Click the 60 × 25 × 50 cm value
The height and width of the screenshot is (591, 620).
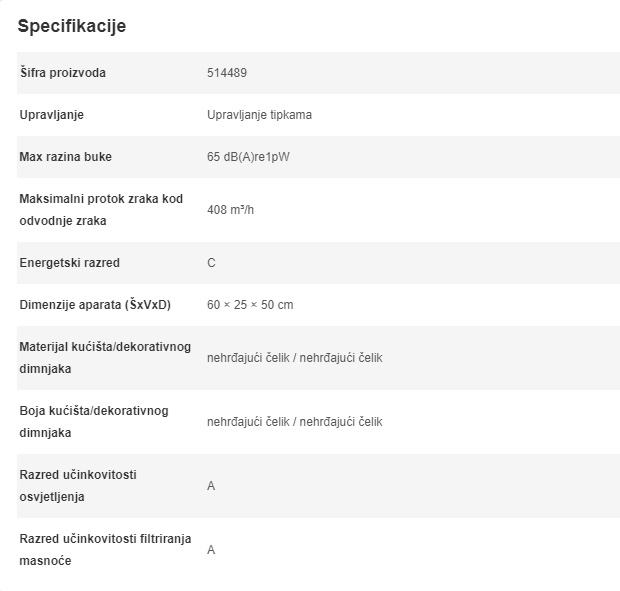coord(250,305)
